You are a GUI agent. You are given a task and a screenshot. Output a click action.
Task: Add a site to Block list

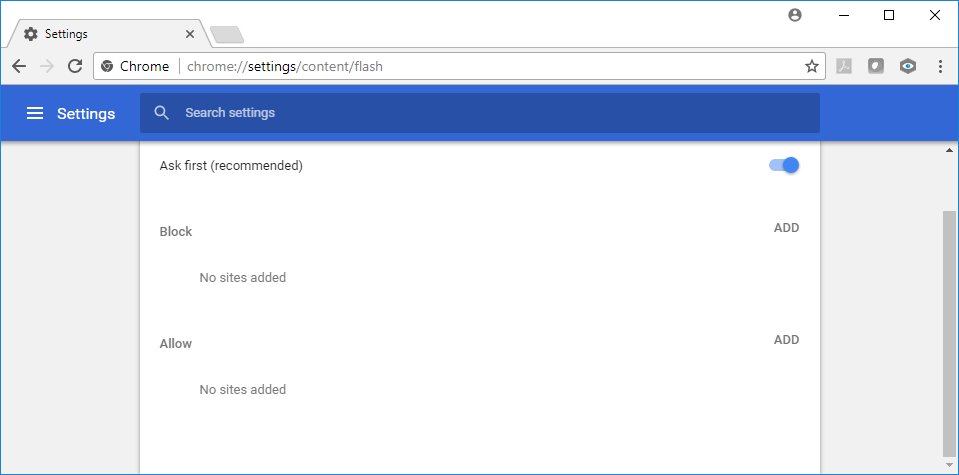[x=787, y=228]
